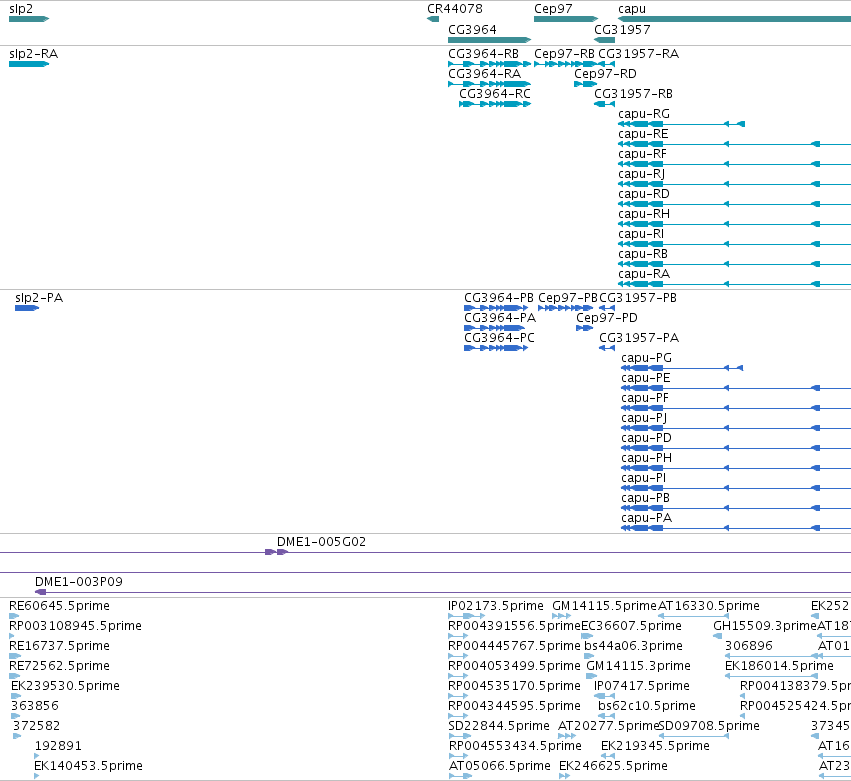The image size is (851, 781).
Task: Click the 372582 EST feature
Action: pos(17,736)
